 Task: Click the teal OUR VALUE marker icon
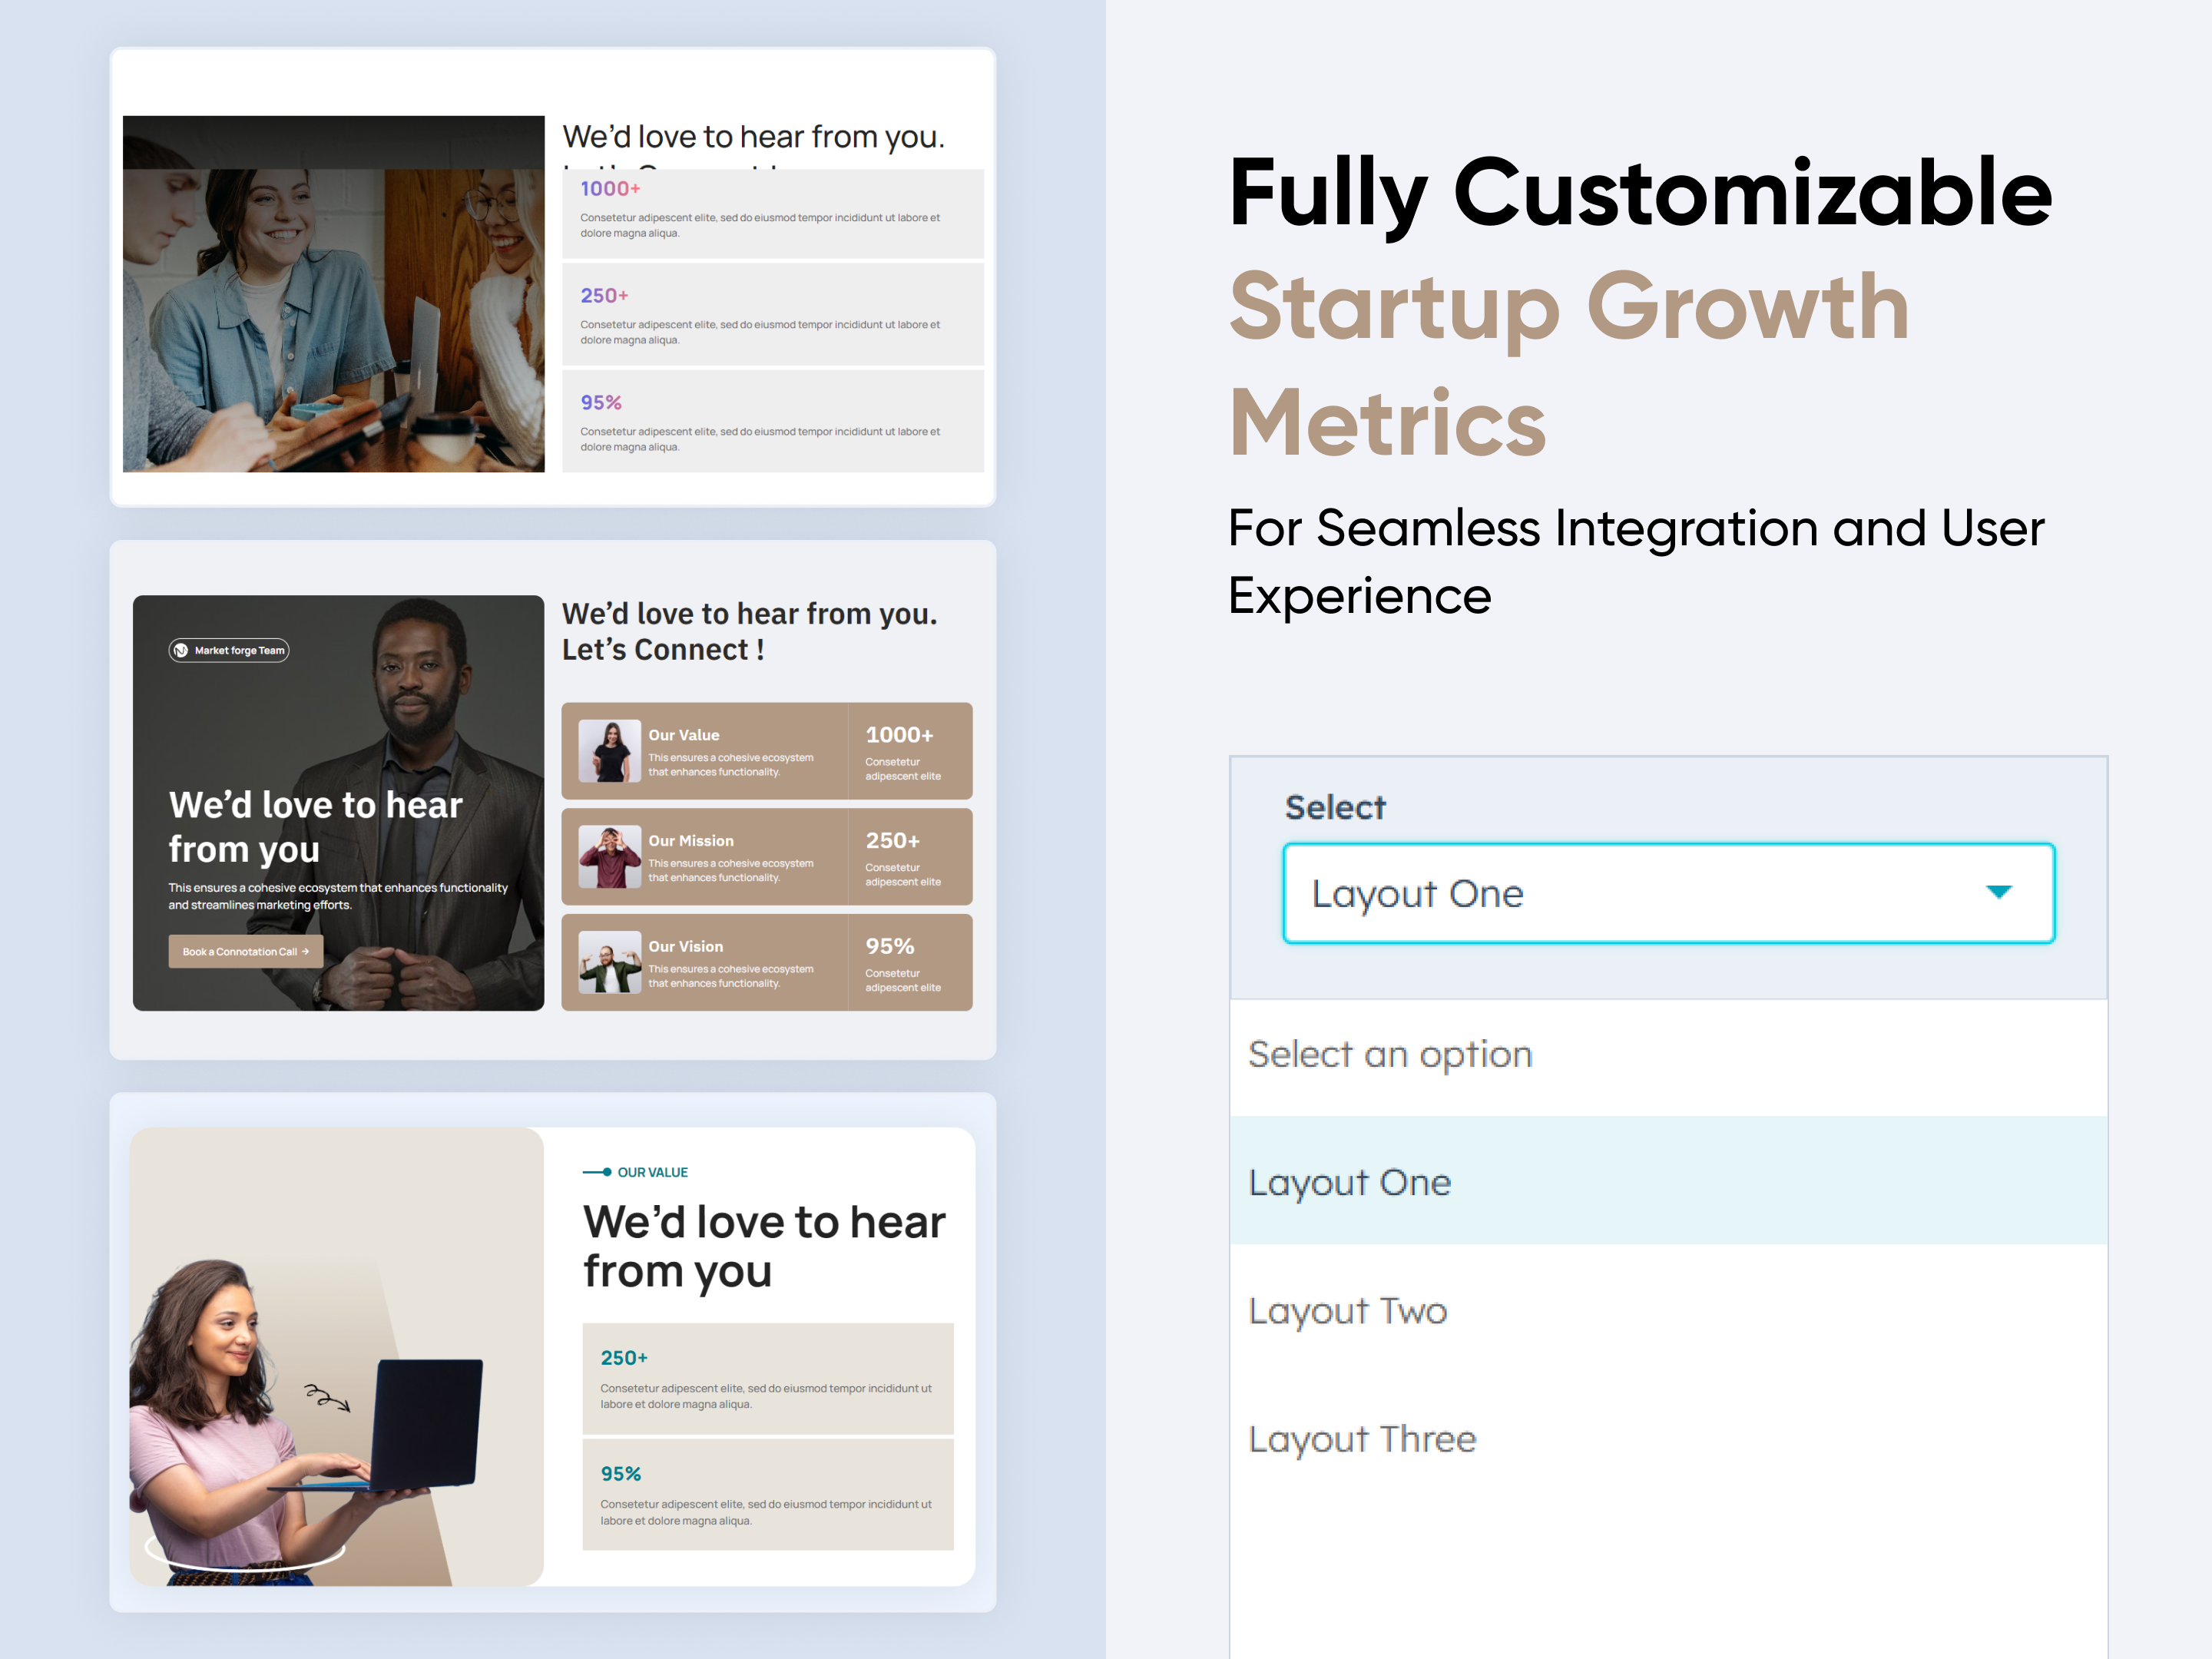click(596, 1171)
